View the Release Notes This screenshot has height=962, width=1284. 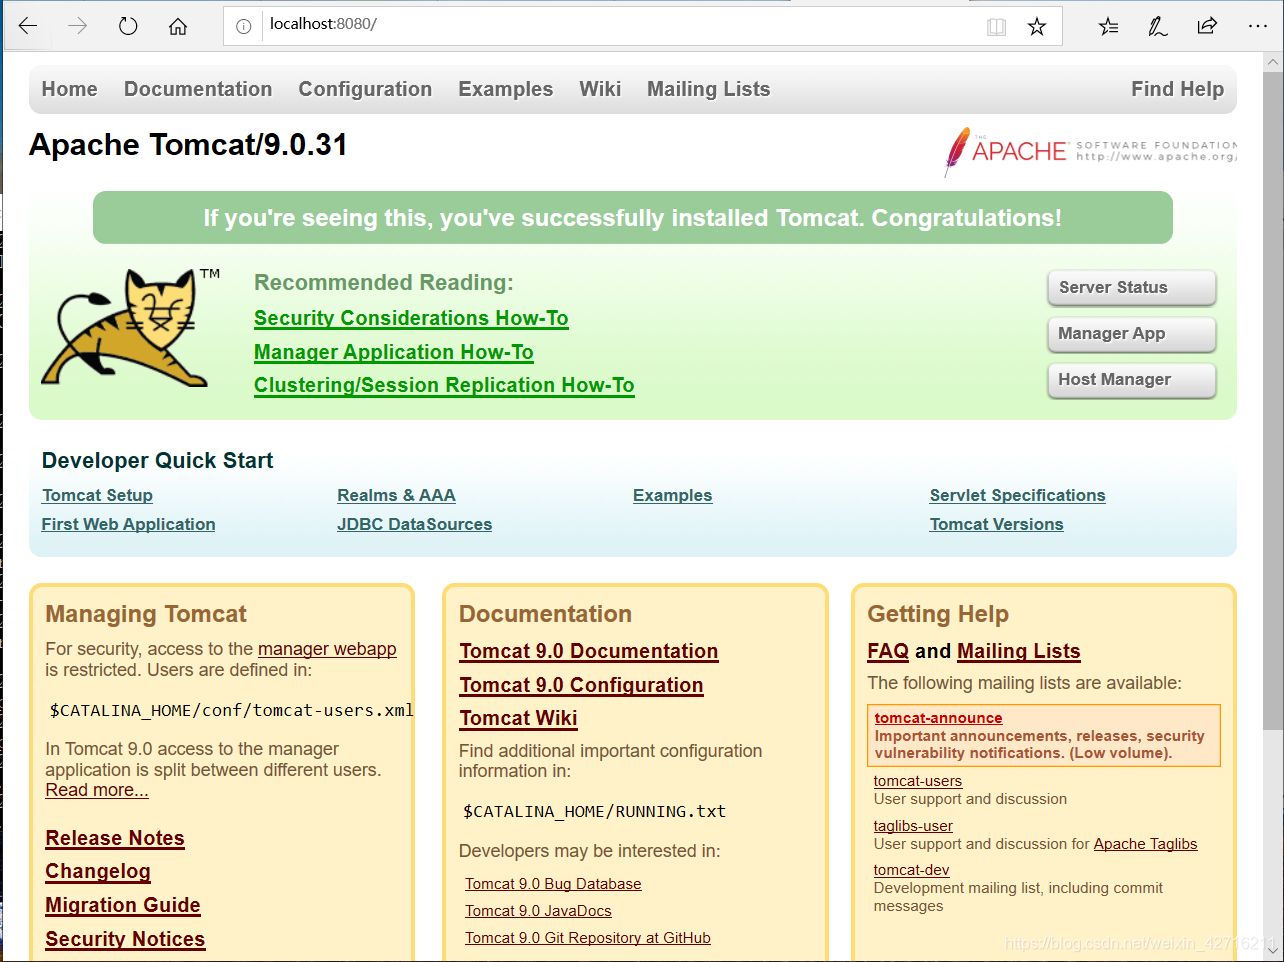pos(114,839)
